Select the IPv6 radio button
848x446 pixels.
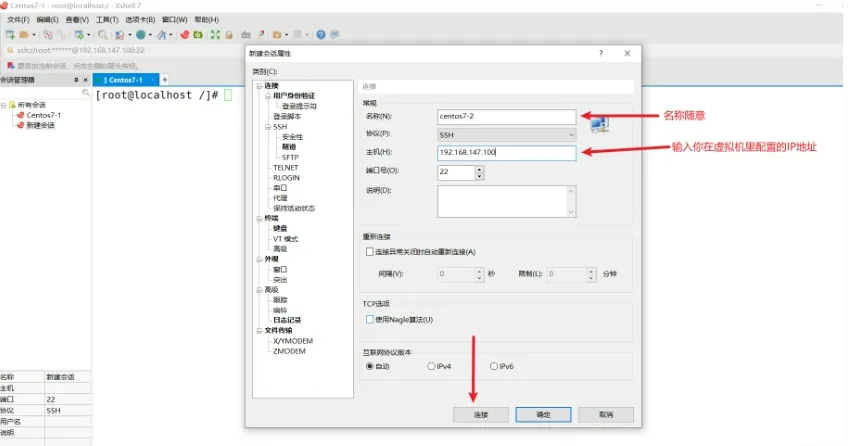(494, 366)
